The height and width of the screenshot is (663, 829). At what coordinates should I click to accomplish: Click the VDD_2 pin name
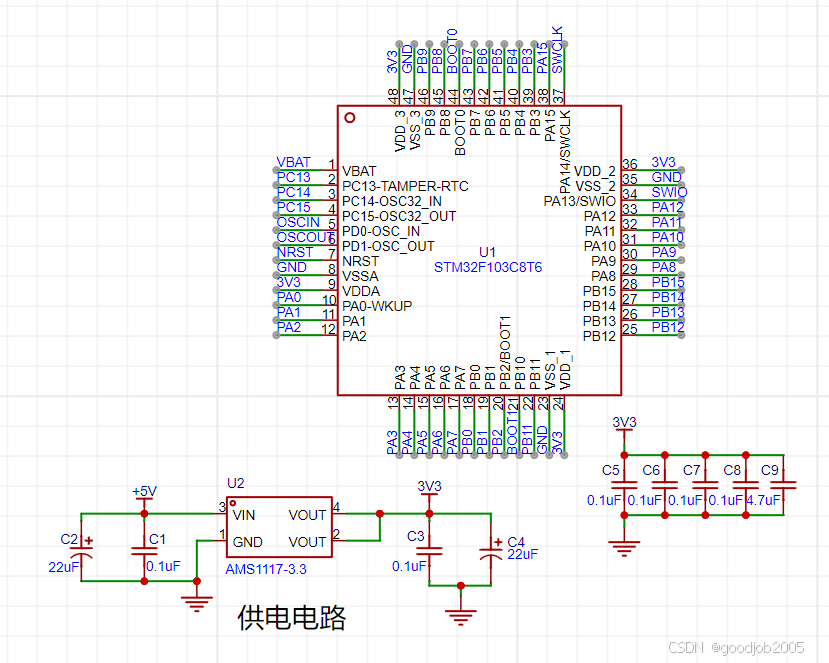pyautogui.click(x=595, y=171)
